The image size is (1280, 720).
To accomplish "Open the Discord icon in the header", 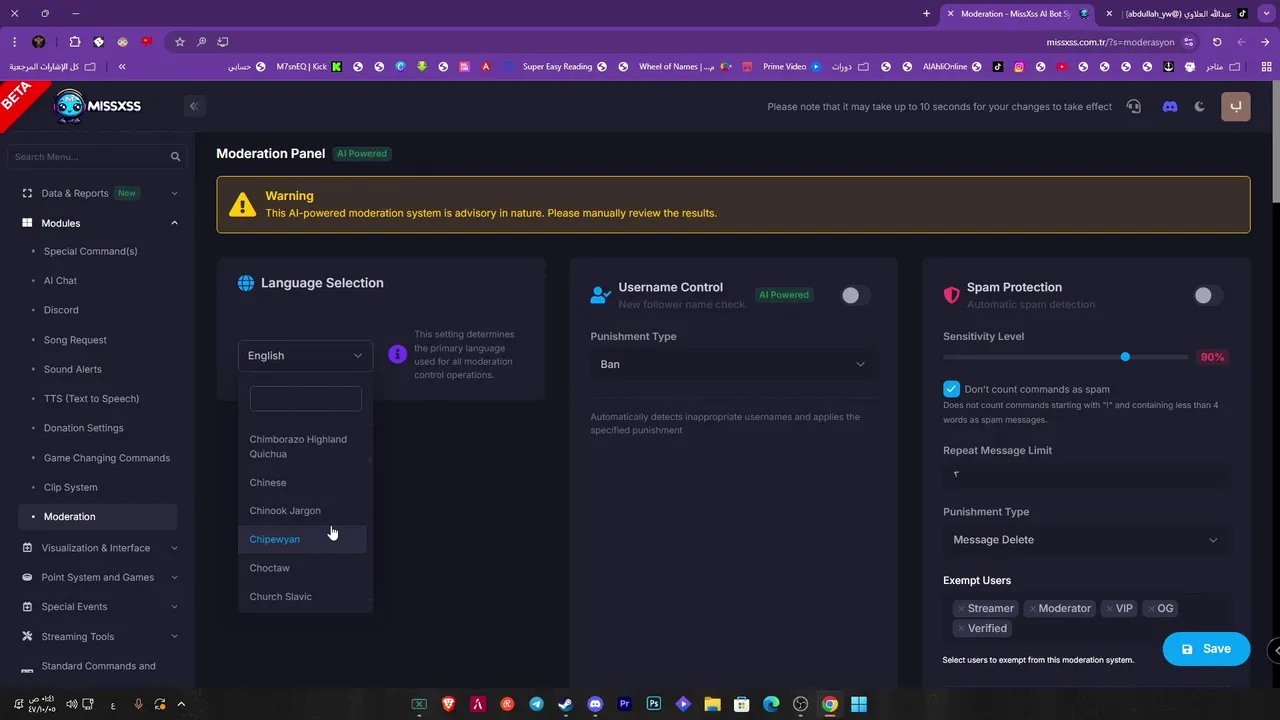I will click(x=1170, y=106).
